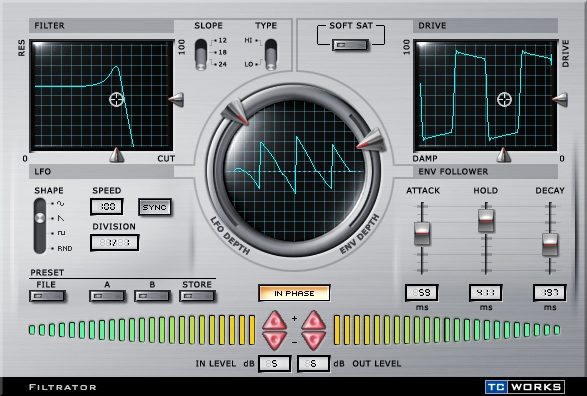
Task: Click the output level meter bars
Action: click(447, 330)
